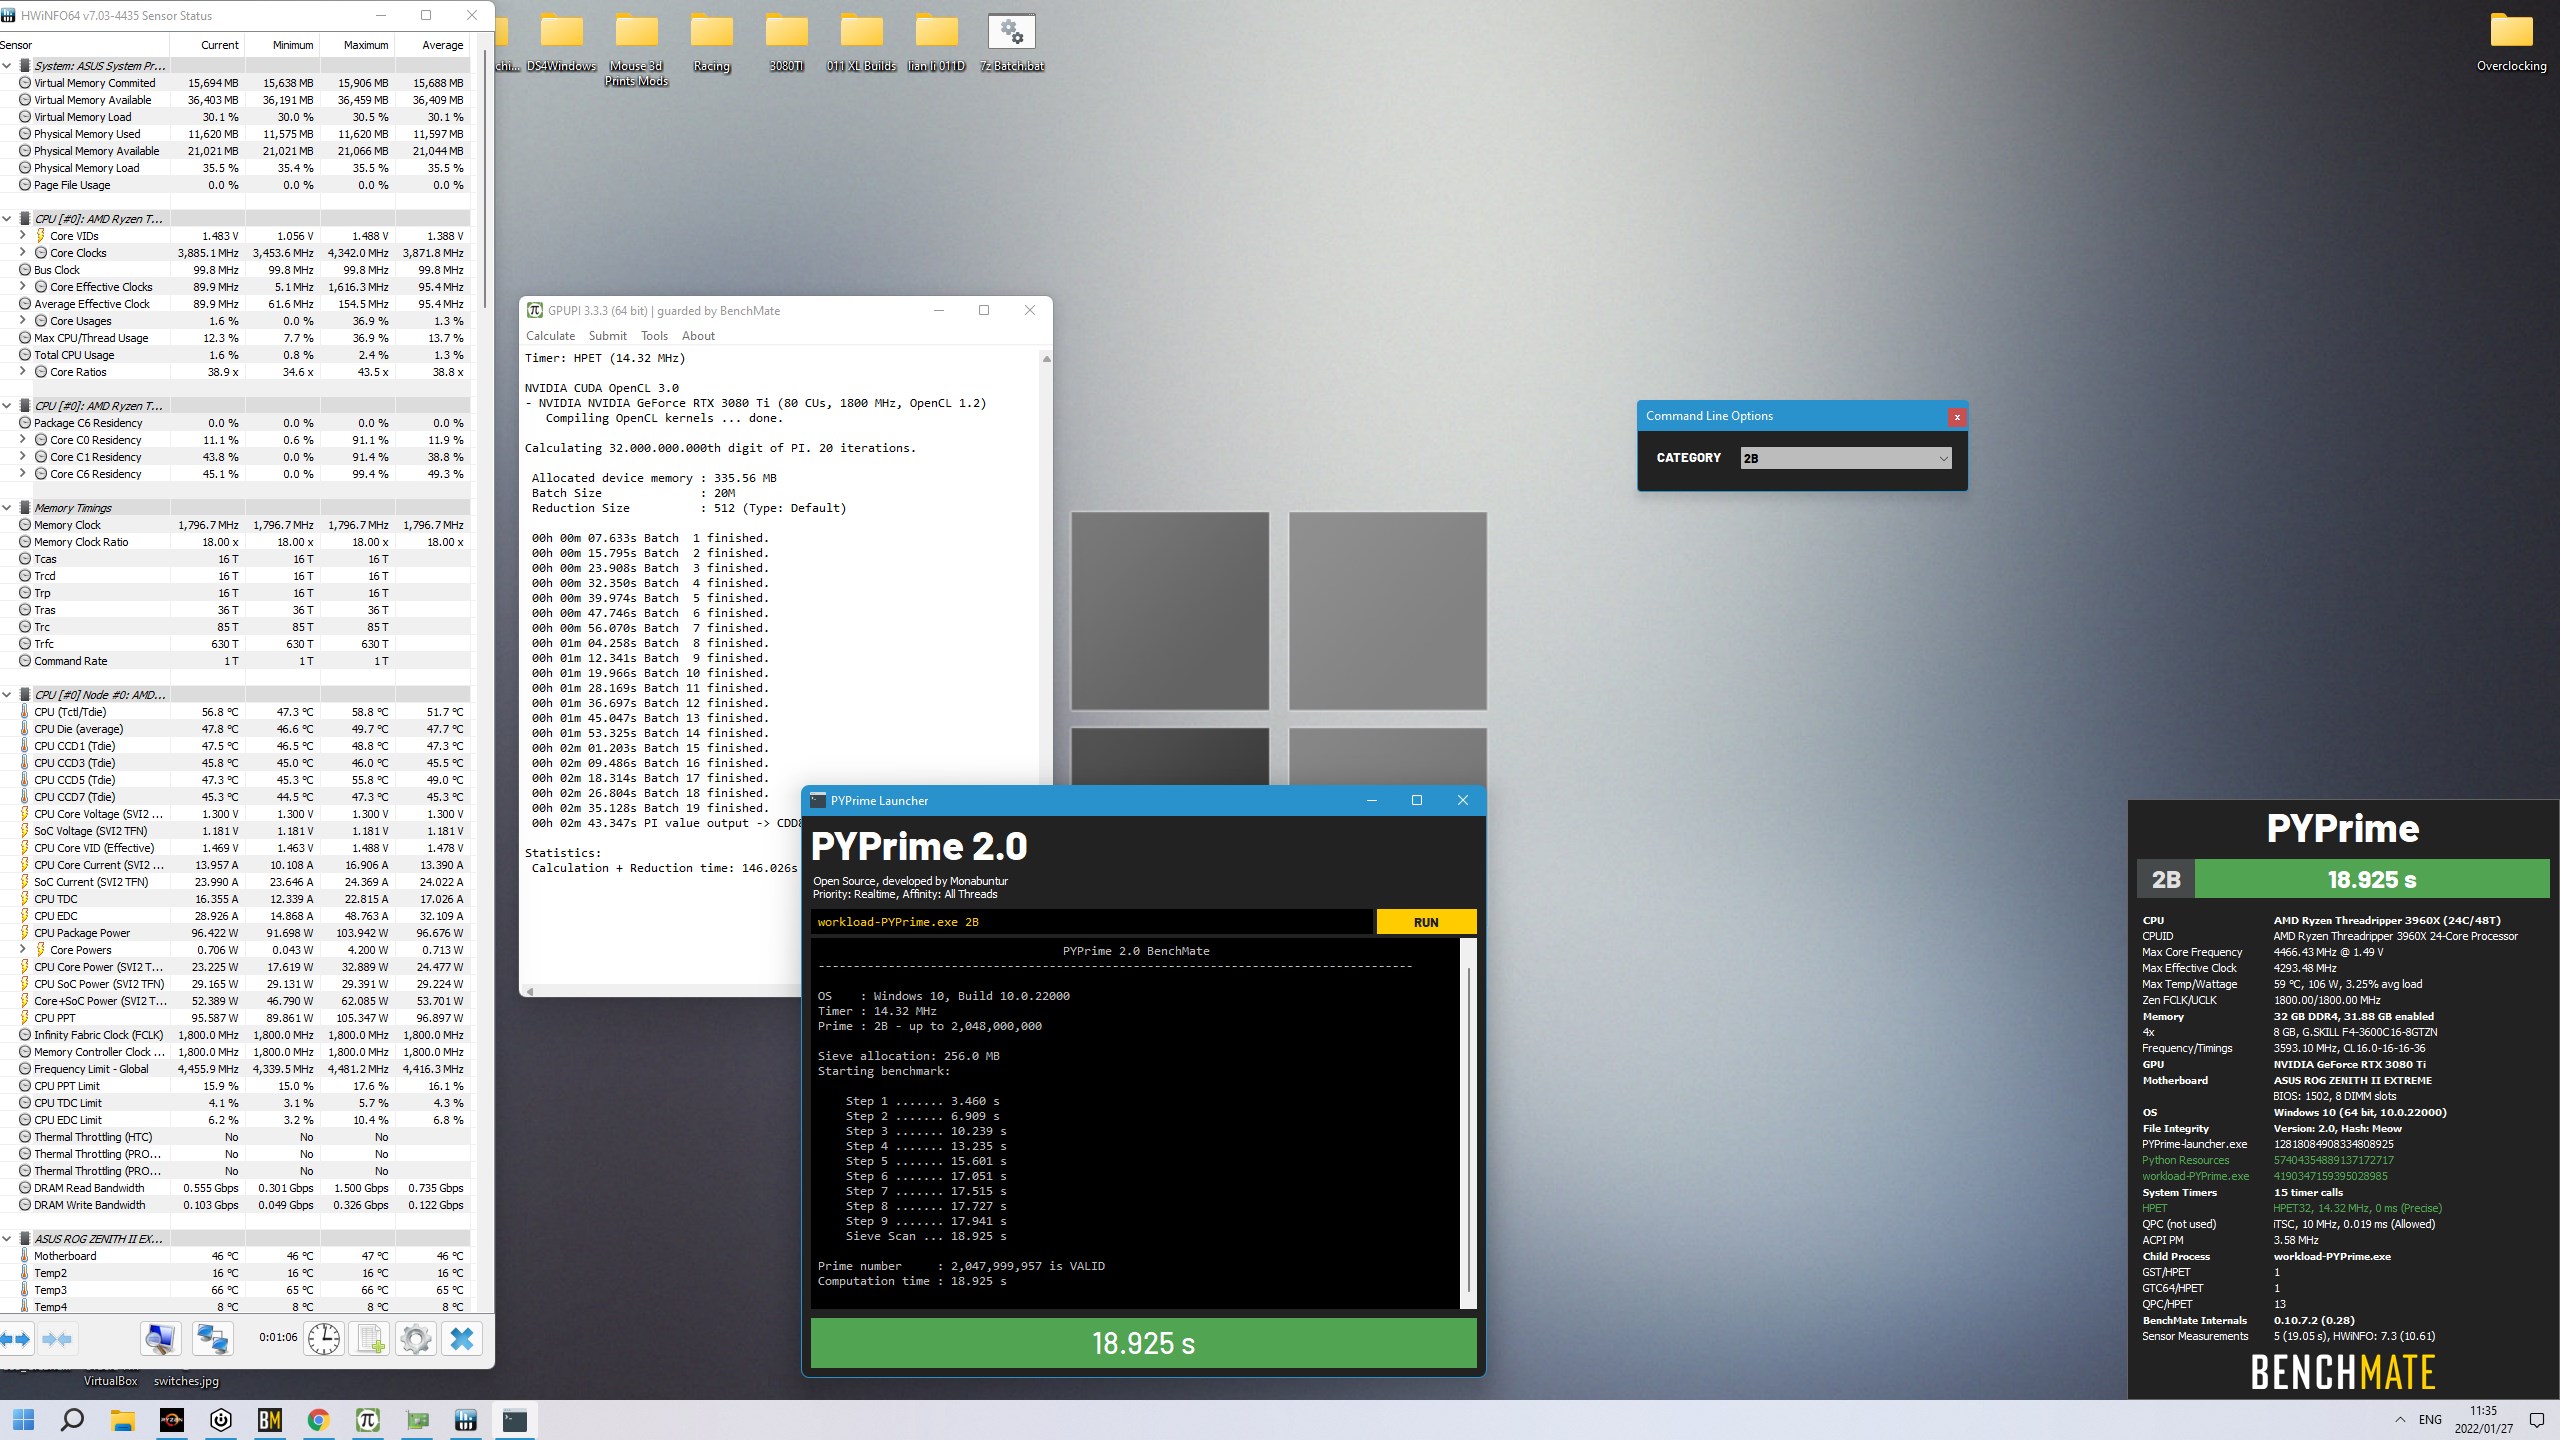
Task: Click the HWiNFO network remote monitors icon
Action: pos(213,1339)
